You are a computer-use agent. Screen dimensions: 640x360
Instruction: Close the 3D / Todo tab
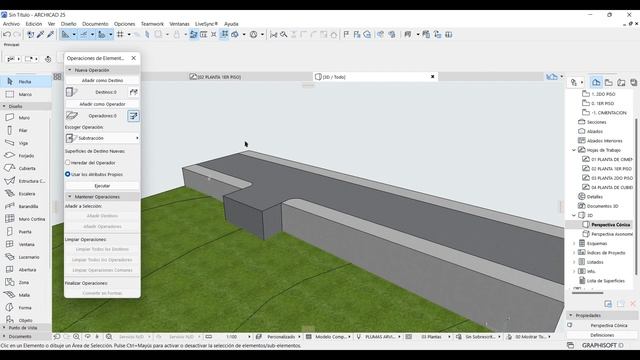point(433,76)
